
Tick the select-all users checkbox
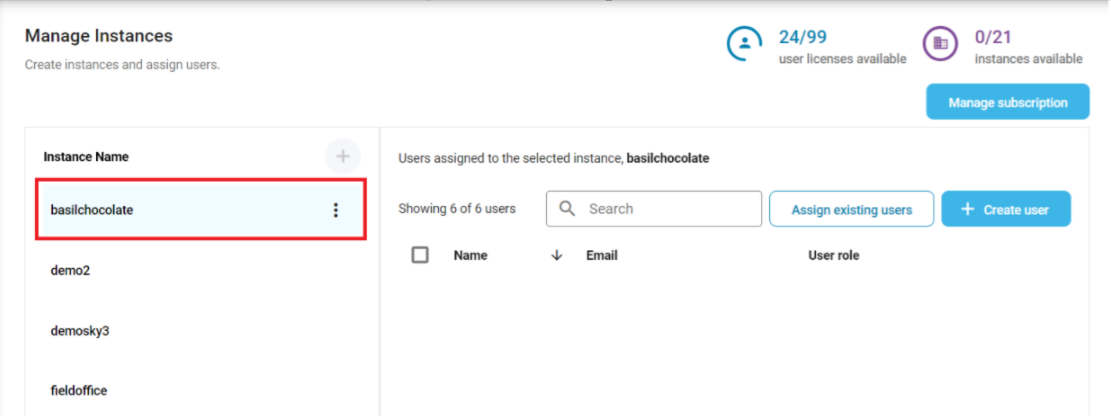(420, 255)
